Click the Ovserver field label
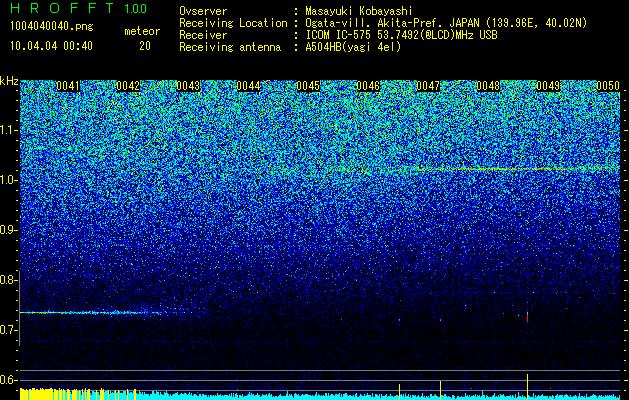Viewport: 629px width, 400px height. [203, 11]
